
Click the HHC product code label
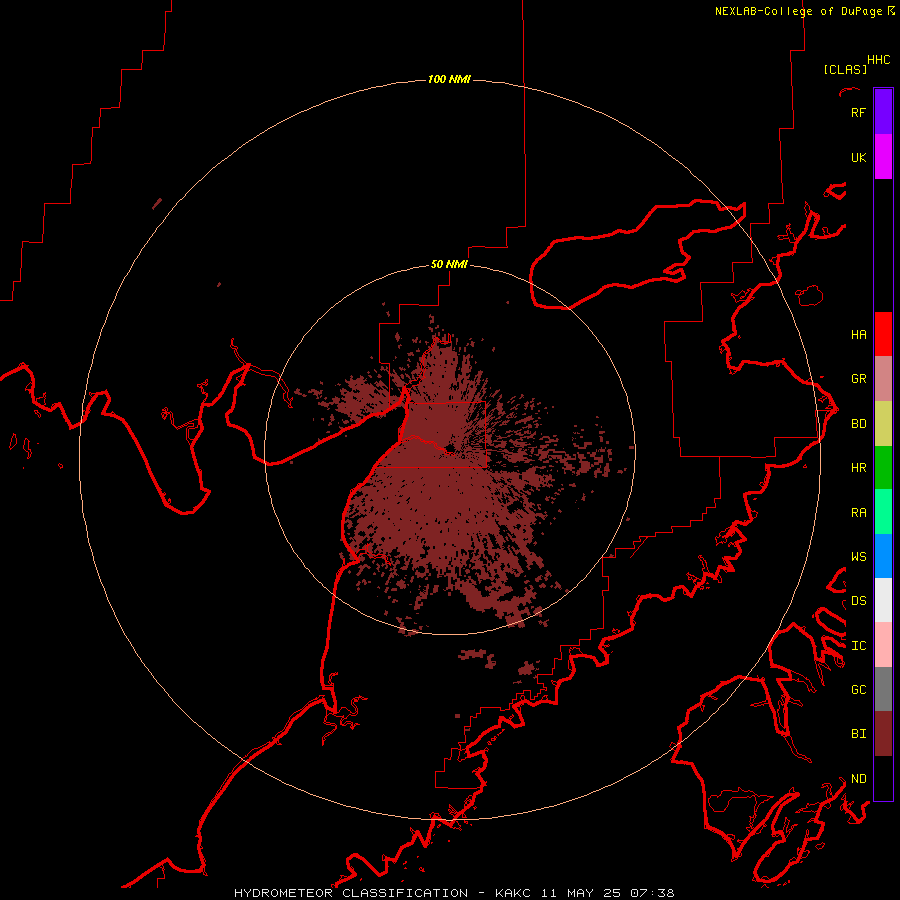(x=879, y=60)
